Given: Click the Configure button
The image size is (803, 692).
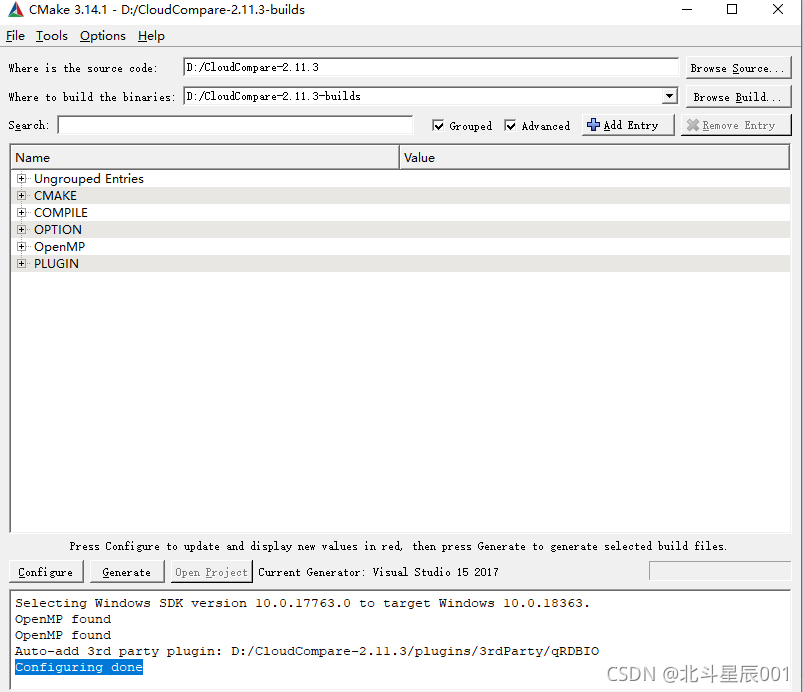Looking at the screenshot, I should point(46,572).
